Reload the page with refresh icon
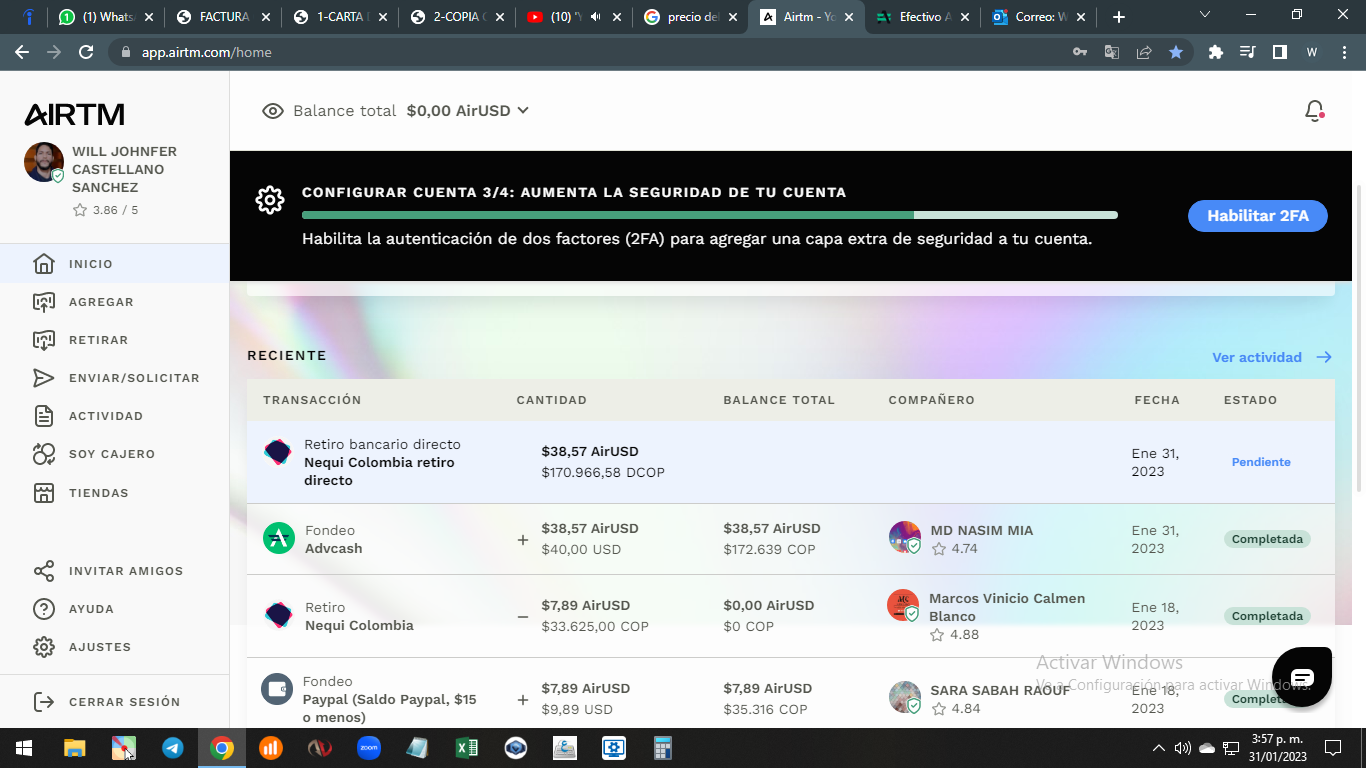The height and width of the screenshot is (768, 1366). tap(86, 52)
